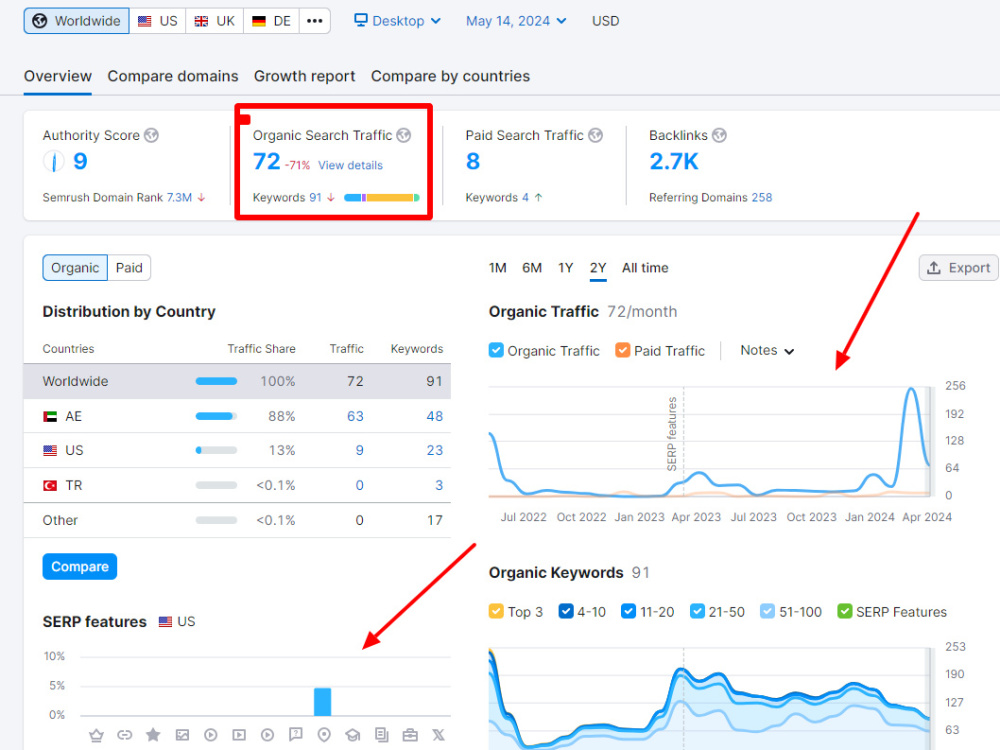Viewport: 1000px width, 750px height.
Task: Click the keyword position distribution color bar
Action: (381, 198)
